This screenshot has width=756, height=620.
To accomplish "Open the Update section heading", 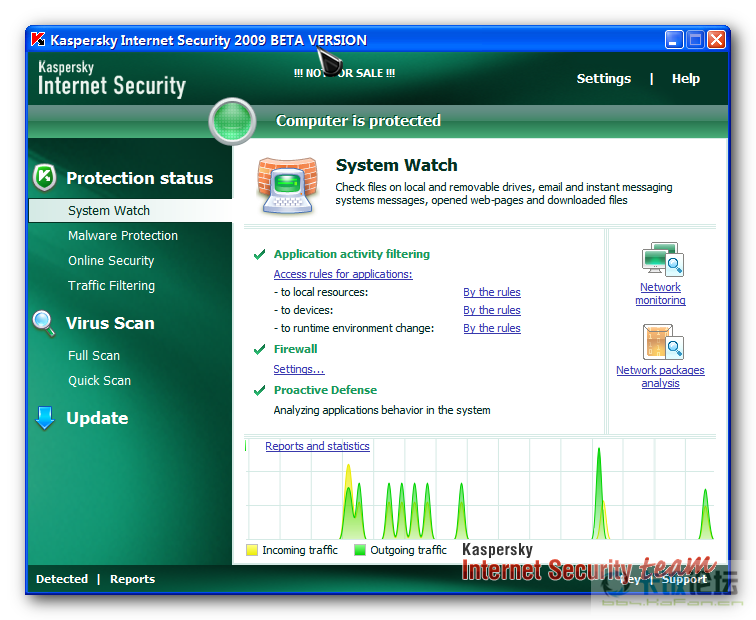I will (97, 418).
